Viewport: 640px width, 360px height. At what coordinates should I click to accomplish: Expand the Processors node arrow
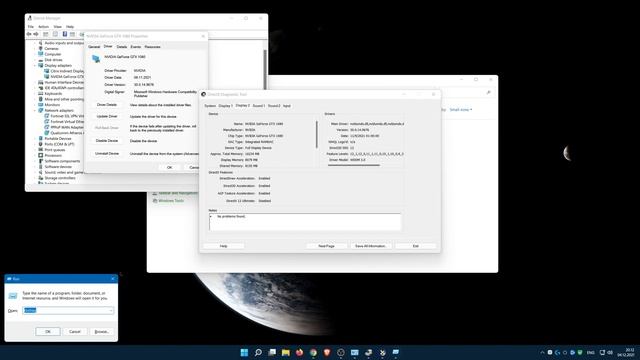point(35,156)
